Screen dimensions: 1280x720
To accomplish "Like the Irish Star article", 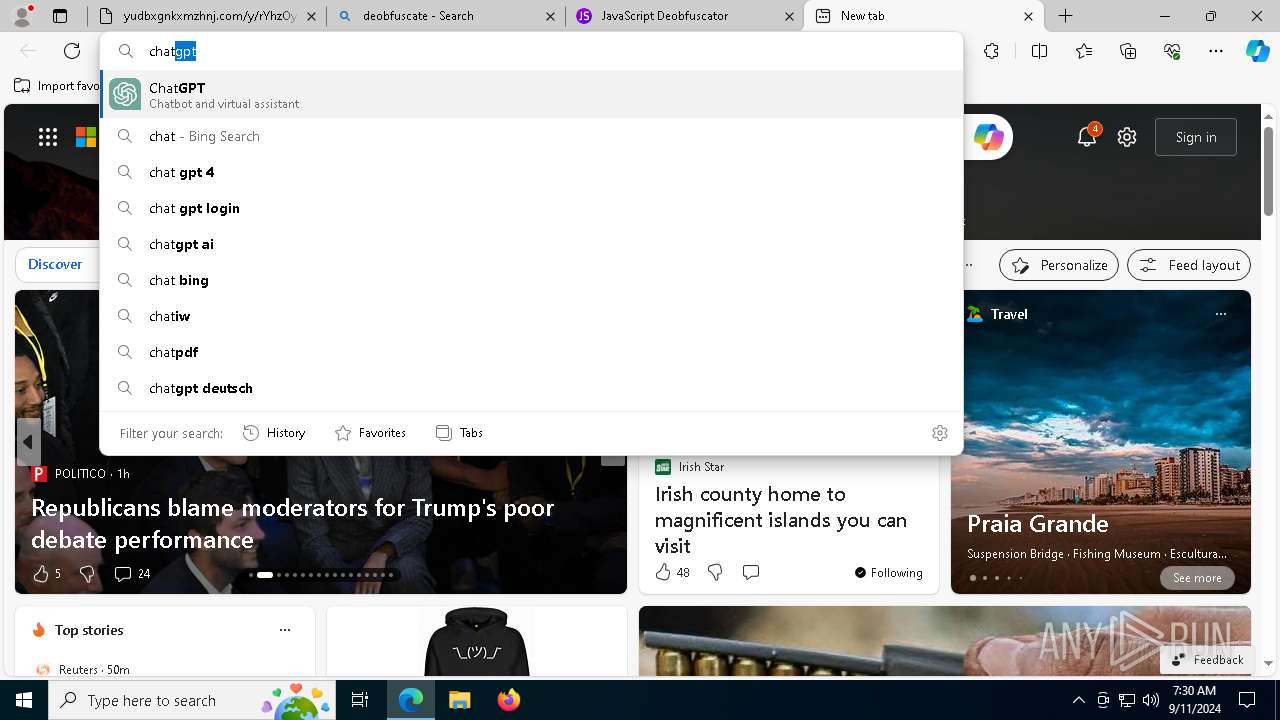I will tap(672, 572).
